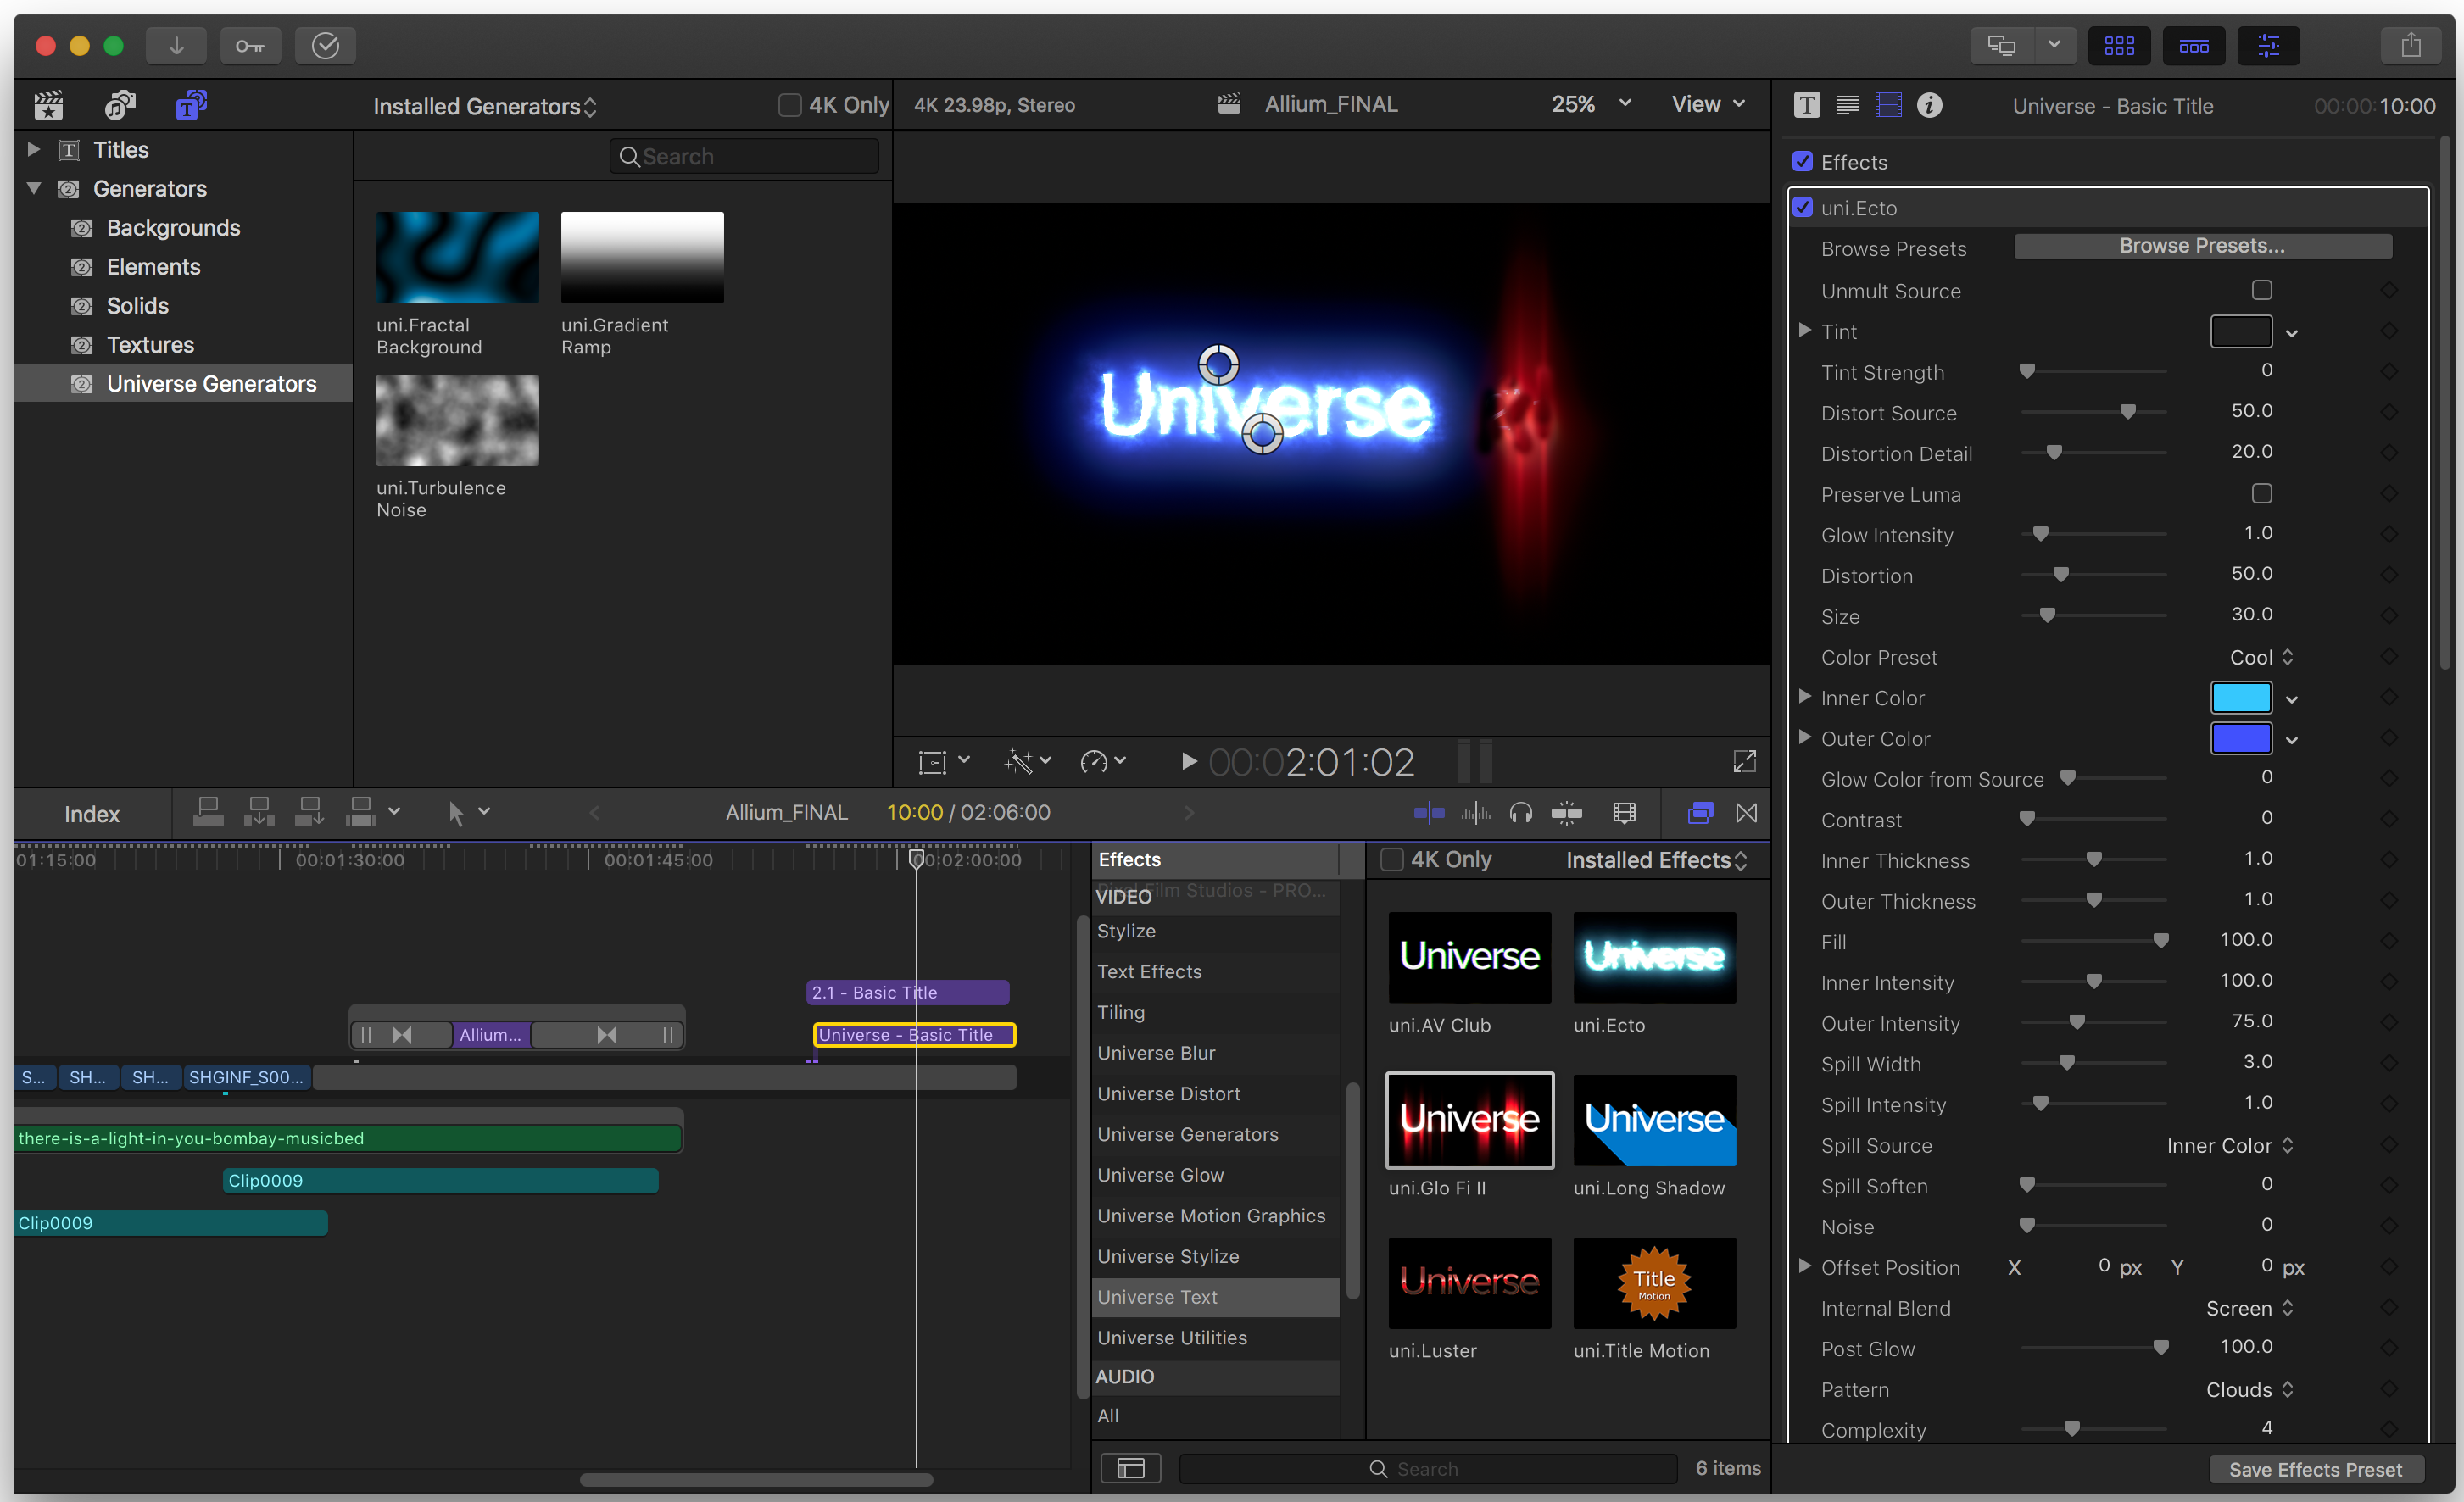Open the Text inspector T icon
The width and height of the screenshot is (2464, 1502).
click(1806, 105)
